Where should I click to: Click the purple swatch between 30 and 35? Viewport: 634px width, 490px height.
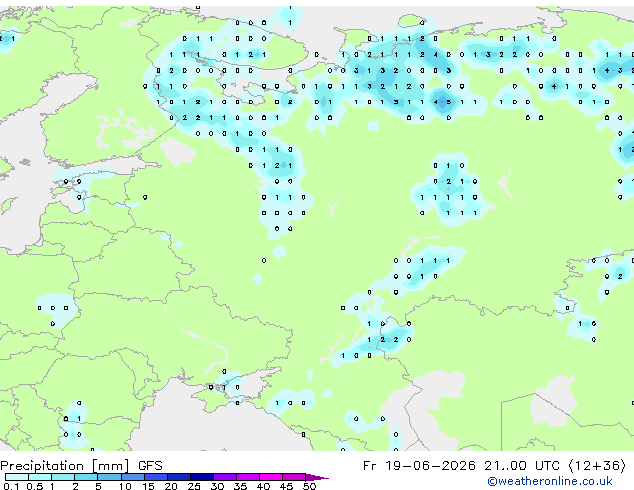pyautogui.click(x=224, y=477)
